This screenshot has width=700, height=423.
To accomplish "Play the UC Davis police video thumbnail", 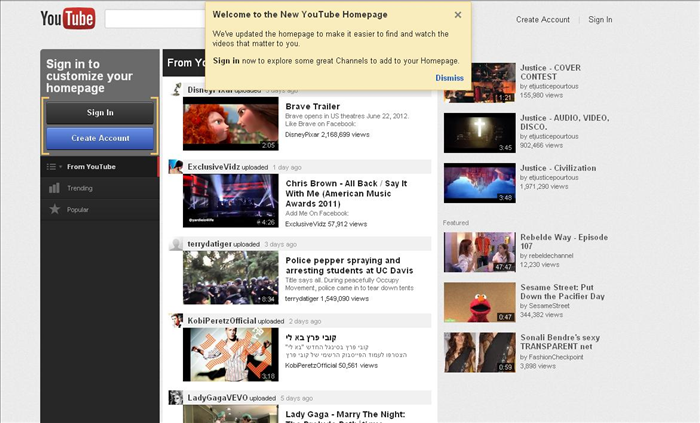I will (x=231, y=278).
